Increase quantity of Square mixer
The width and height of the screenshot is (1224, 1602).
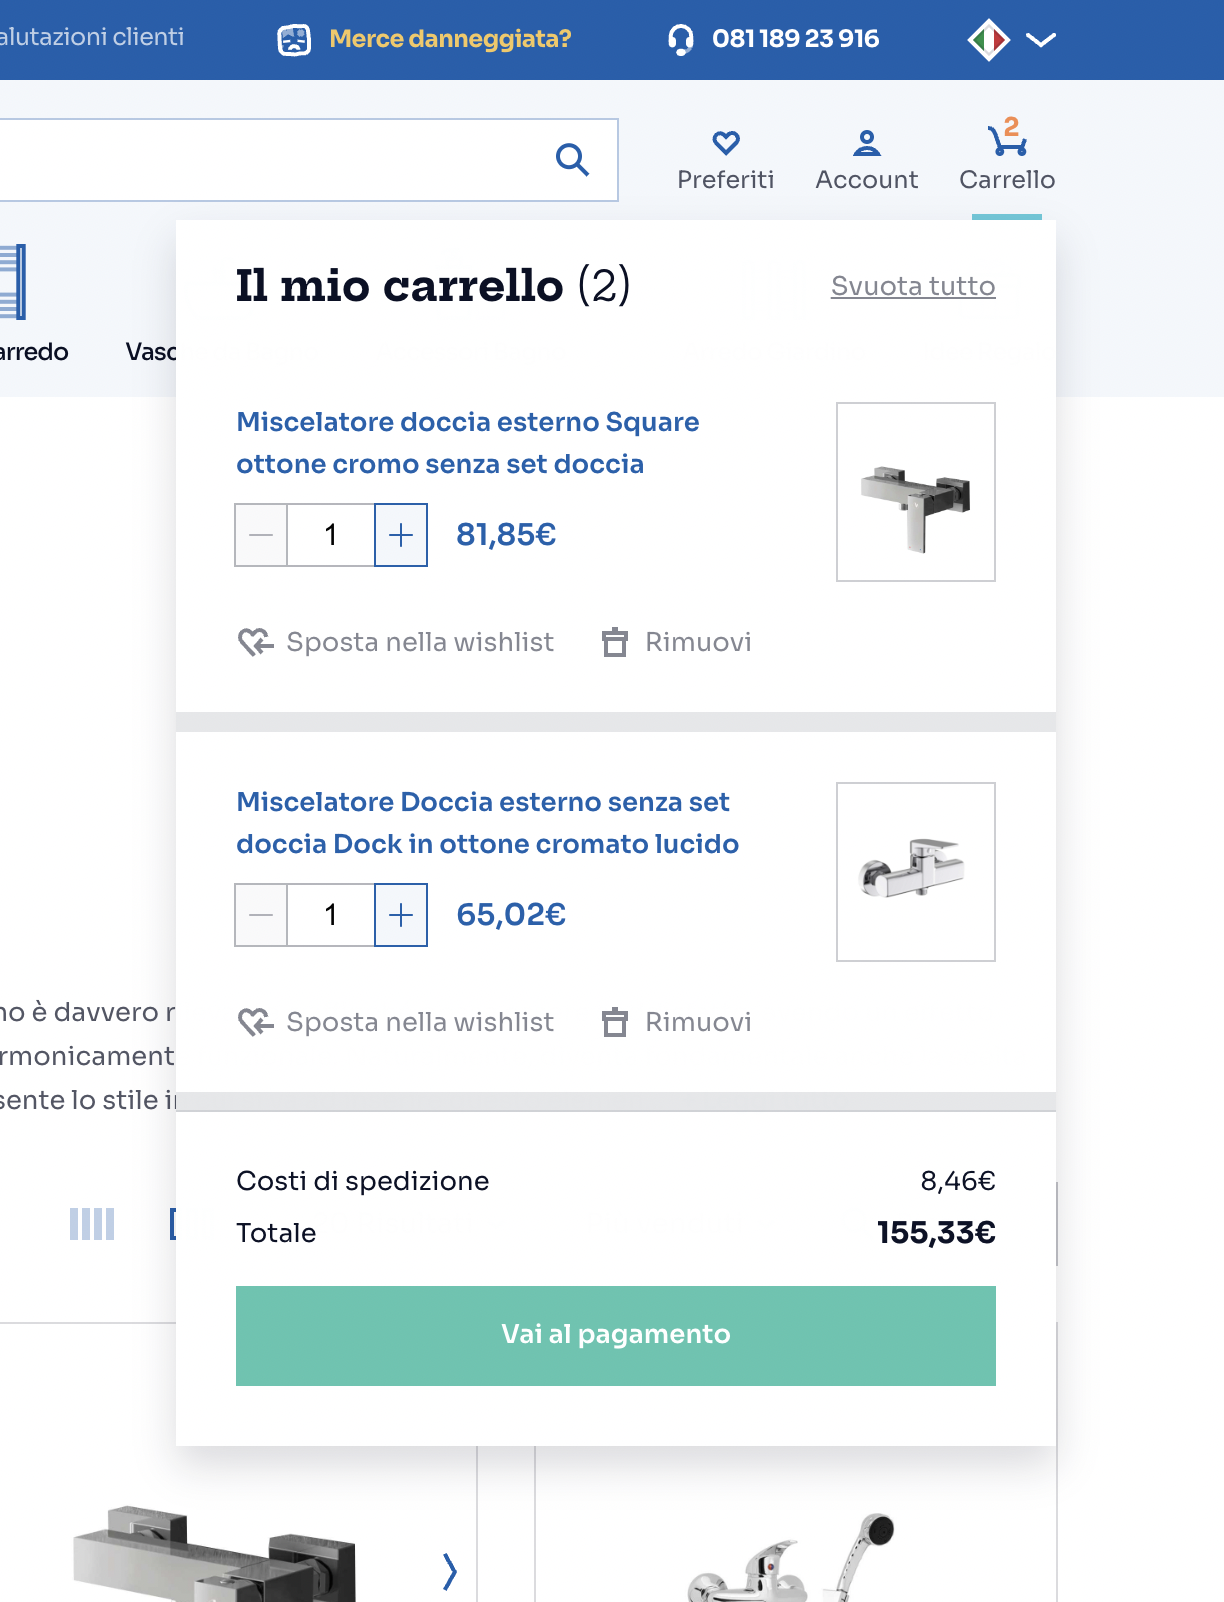pos(401,535)
